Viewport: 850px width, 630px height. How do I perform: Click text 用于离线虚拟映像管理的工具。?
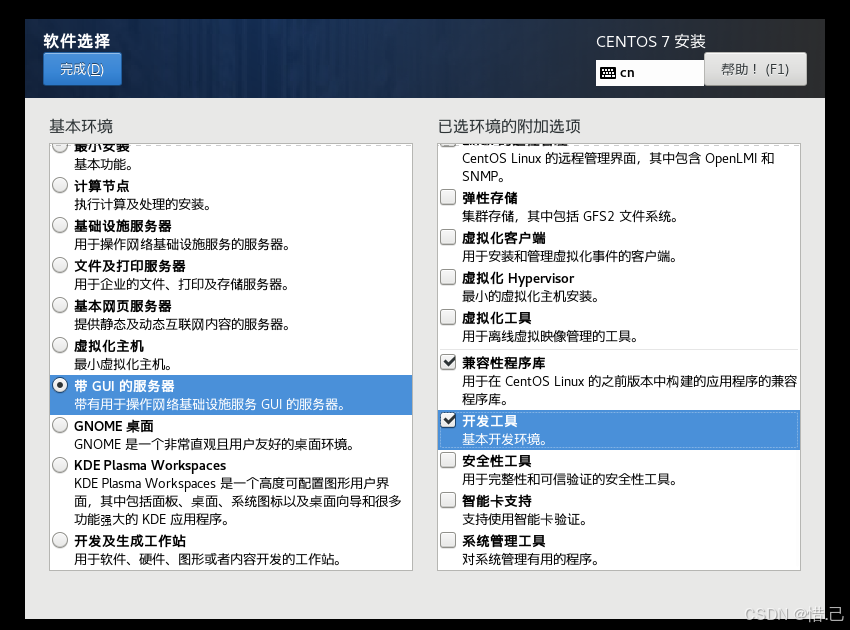550,337
